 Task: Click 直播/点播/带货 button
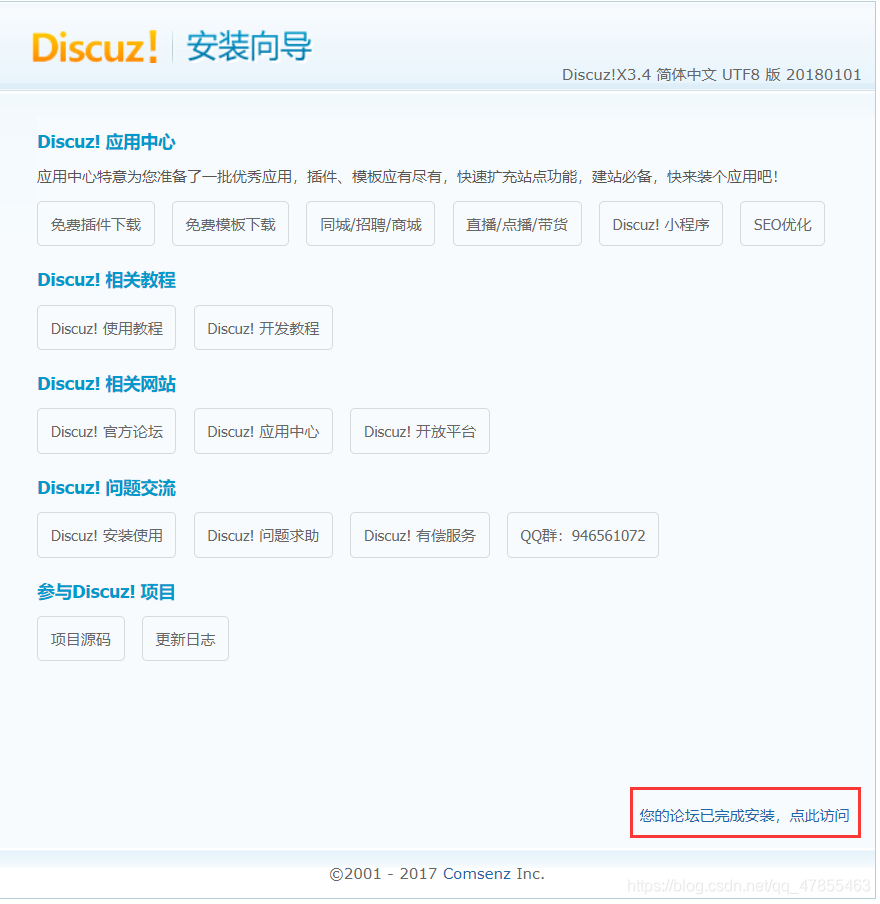click(x=518, y=224)
